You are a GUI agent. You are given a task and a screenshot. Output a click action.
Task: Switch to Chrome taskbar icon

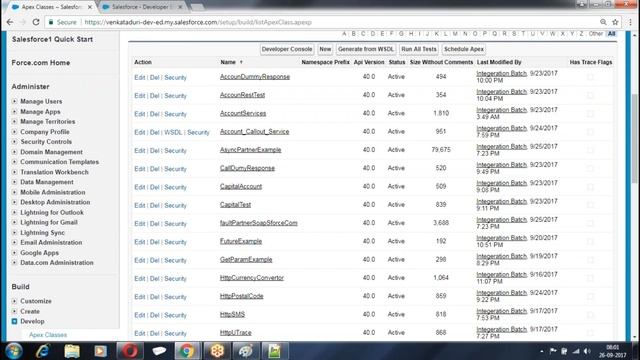tap(187, 351)
